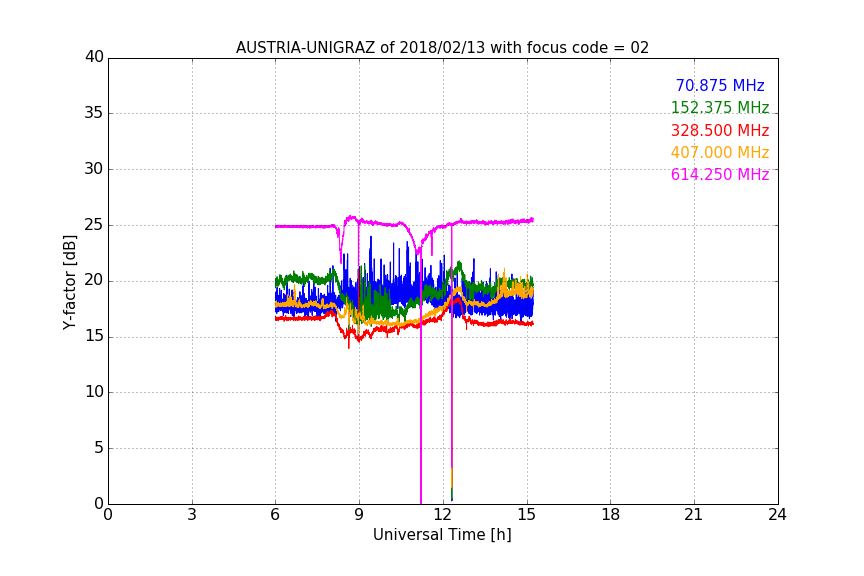The width and height of the screenshot is (864, 576).
Task: Click the Universal Time [h] axis label
Action: (x=442, y=535)
